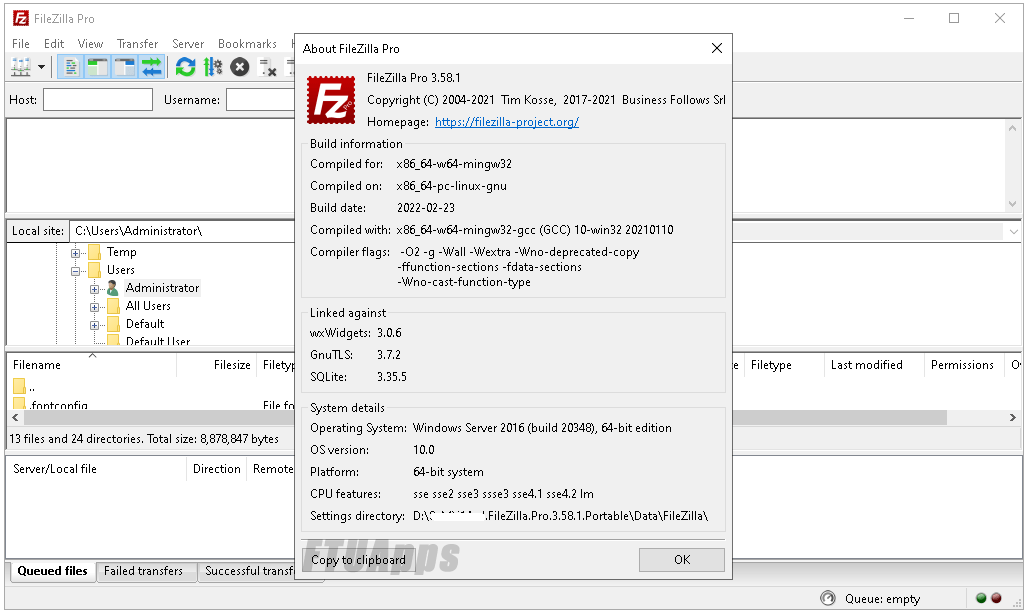Cancel the current operation icon
Image resolution: width=1025 pixels, height=611 pixels.
pos(240,67)
